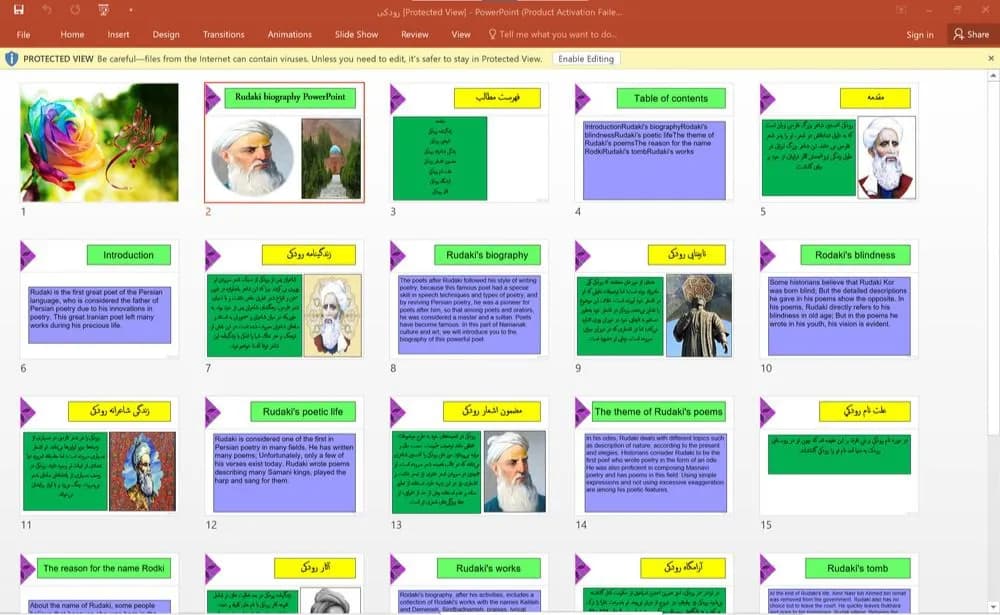Image resolution: width=1000 pixels, height=615 pixels.
Task: Select the Rudaki biography PowerPoint slide
Action: click(284, 142)
